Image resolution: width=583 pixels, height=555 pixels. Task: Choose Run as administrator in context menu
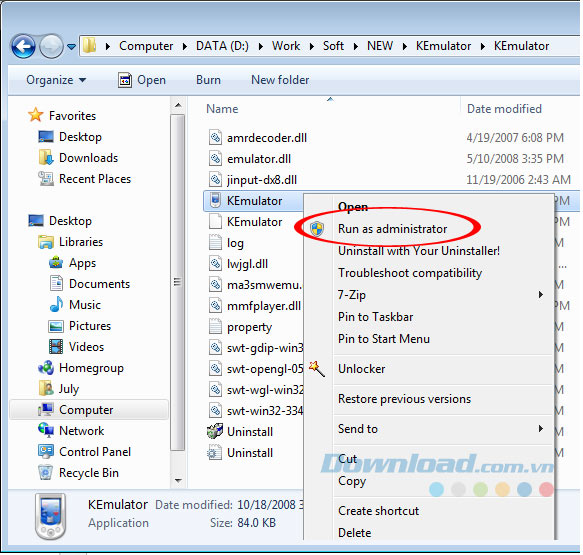[392, 229]
